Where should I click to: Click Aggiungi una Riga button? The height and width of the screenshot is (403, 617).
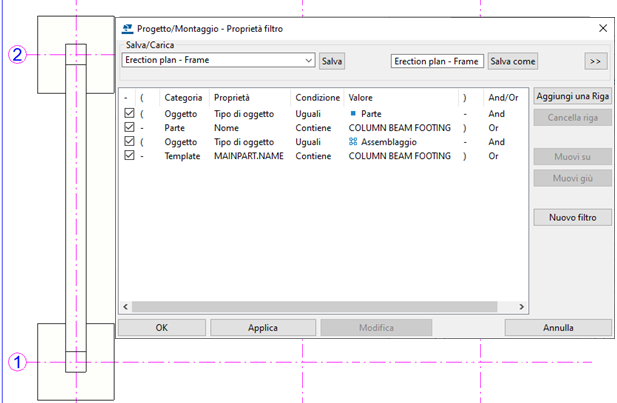pyautogui.click(x=573, y=96)
